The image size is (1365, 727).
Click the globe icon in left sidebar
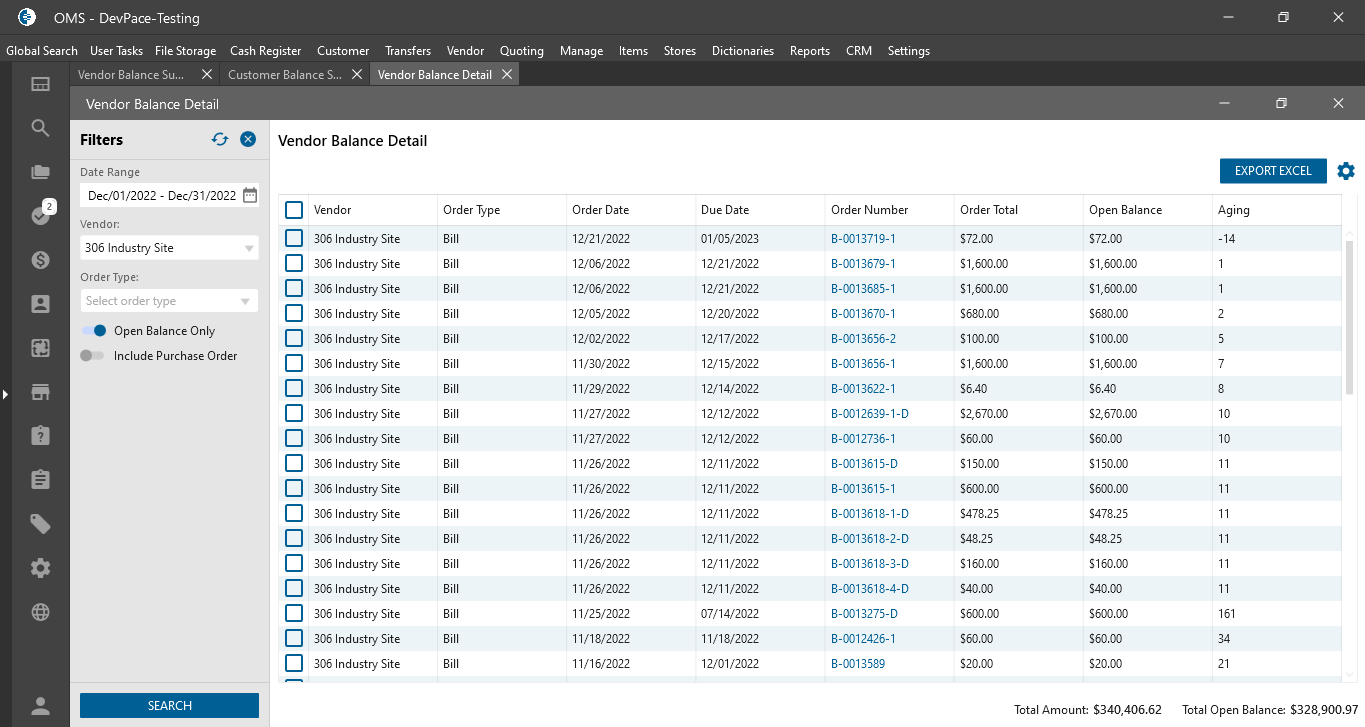pyautogui.click(x=40, y=612)
